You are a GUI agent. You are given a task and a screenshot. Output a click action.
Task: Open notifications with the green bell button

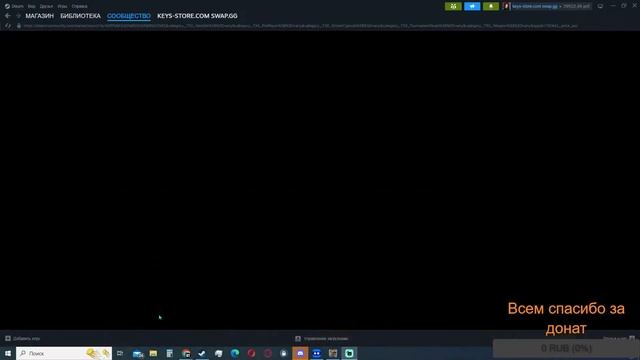coord(491,6)
